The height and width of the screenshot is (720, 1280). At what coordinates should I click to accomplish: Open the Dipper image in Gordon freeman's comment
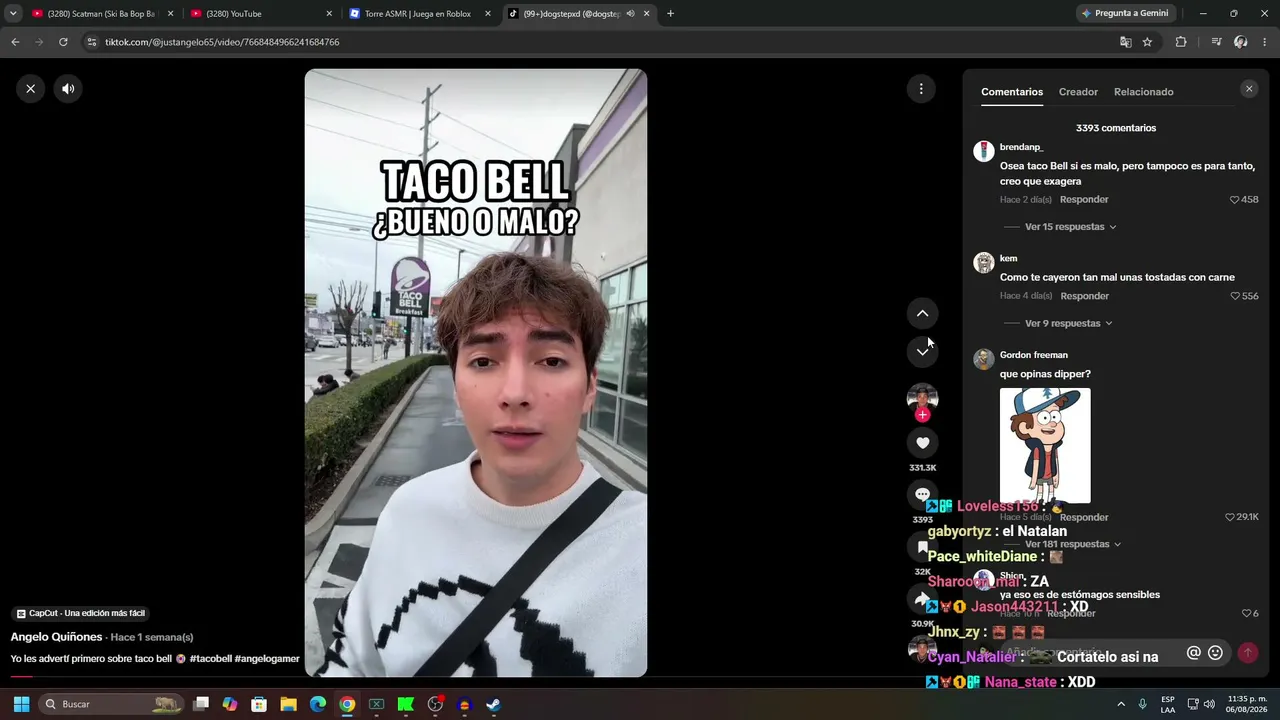1045,446
